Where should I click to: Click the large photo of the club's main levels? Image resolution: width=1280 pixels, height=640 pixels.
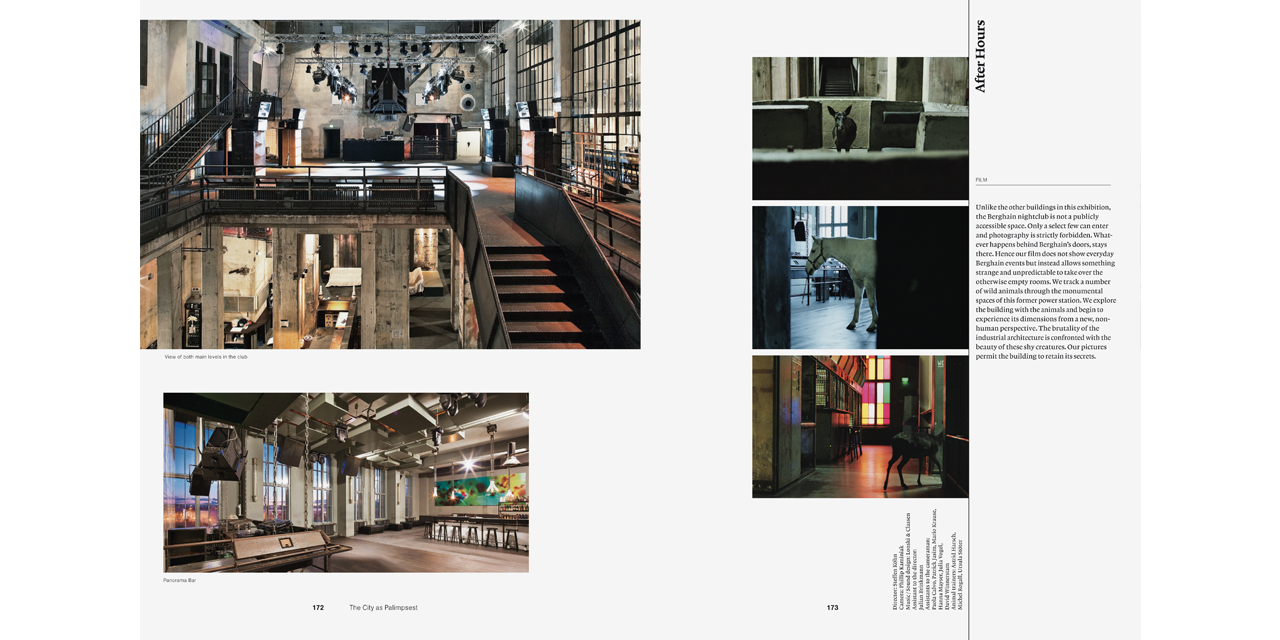tap(390, 184)
